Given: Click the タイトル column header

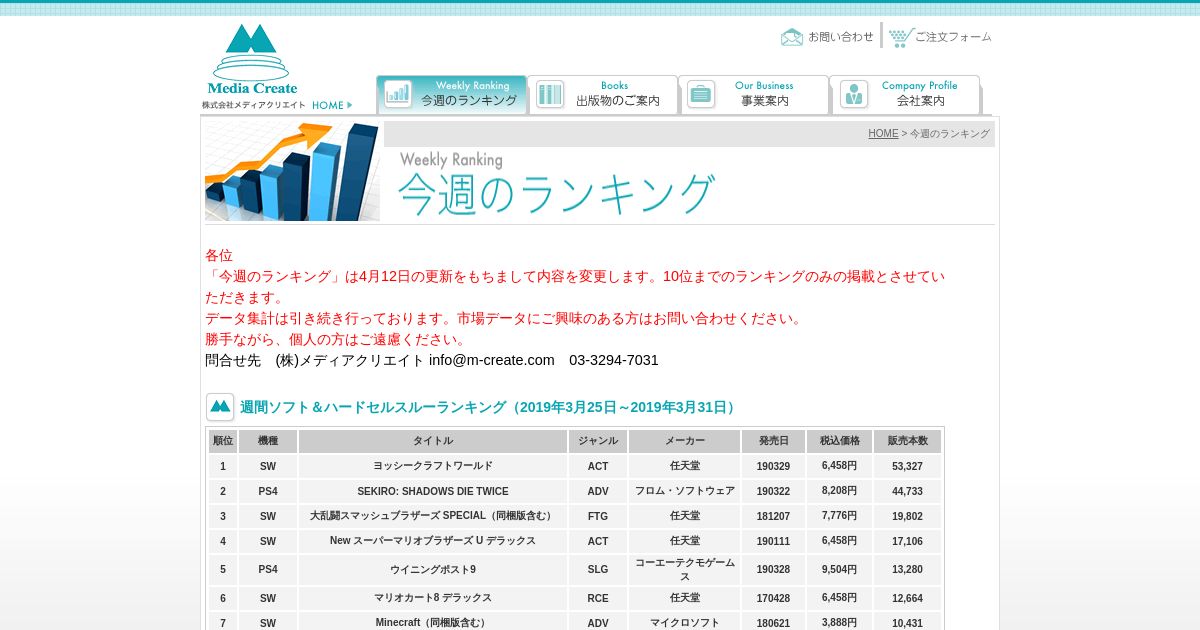Looking at the screenshot, I should pyautogui.click(x=433, y=441).
